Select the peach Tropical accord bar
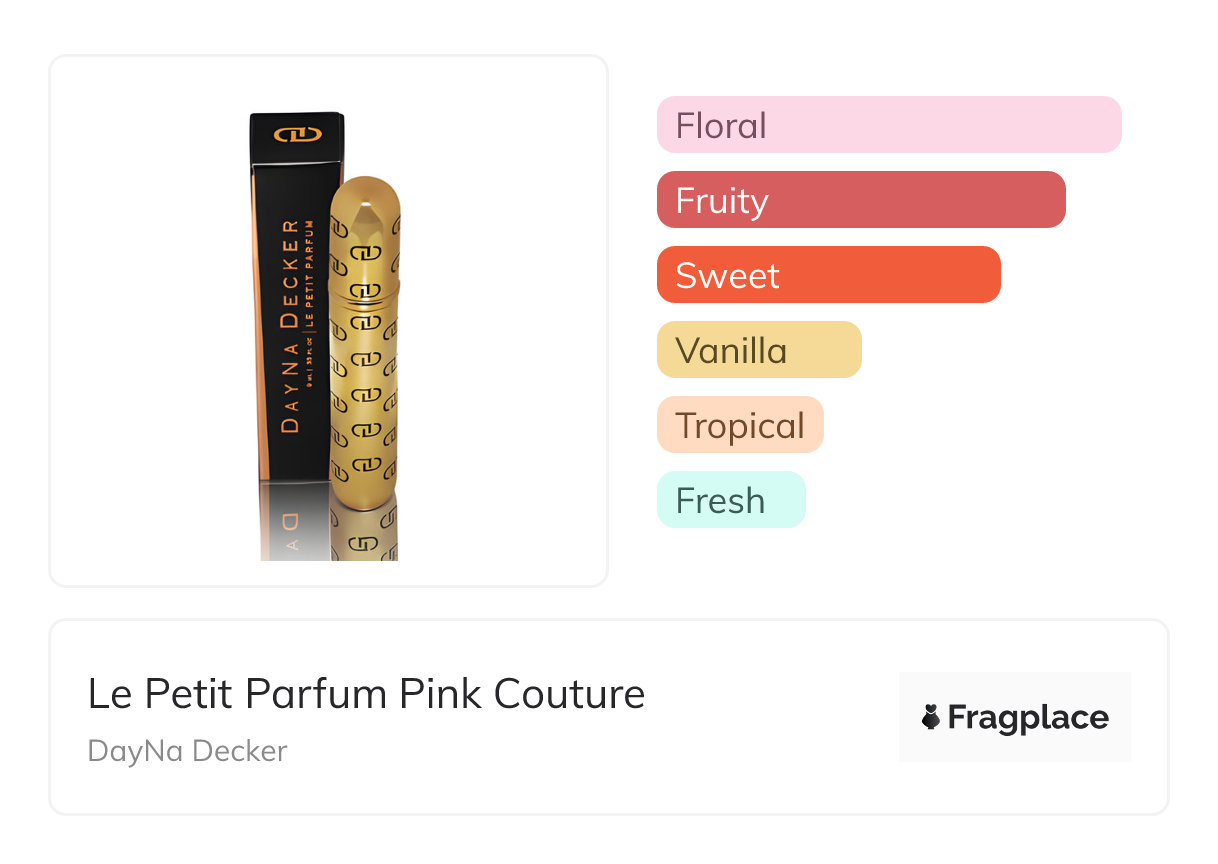This screenshot has width=1218, height=864. tap(740, 425)
